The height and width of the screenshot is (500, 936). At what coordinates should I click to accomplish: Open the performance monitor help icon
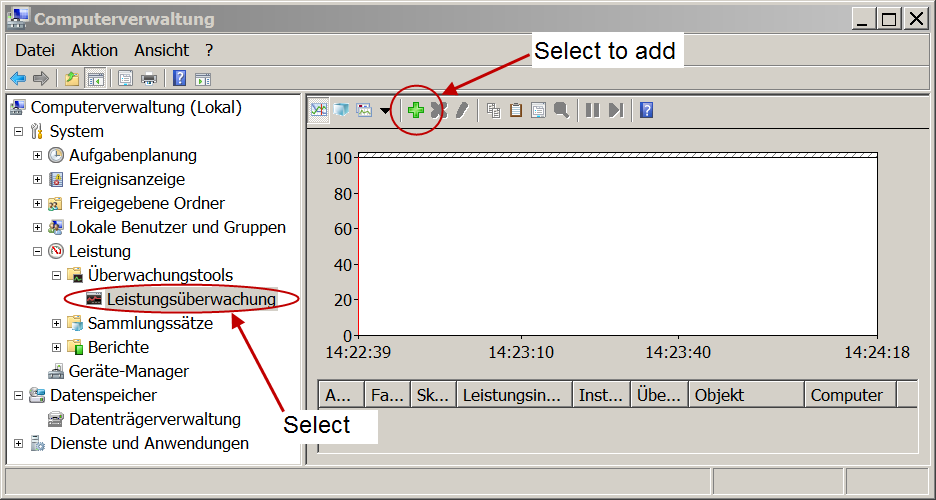pos(646,110)
